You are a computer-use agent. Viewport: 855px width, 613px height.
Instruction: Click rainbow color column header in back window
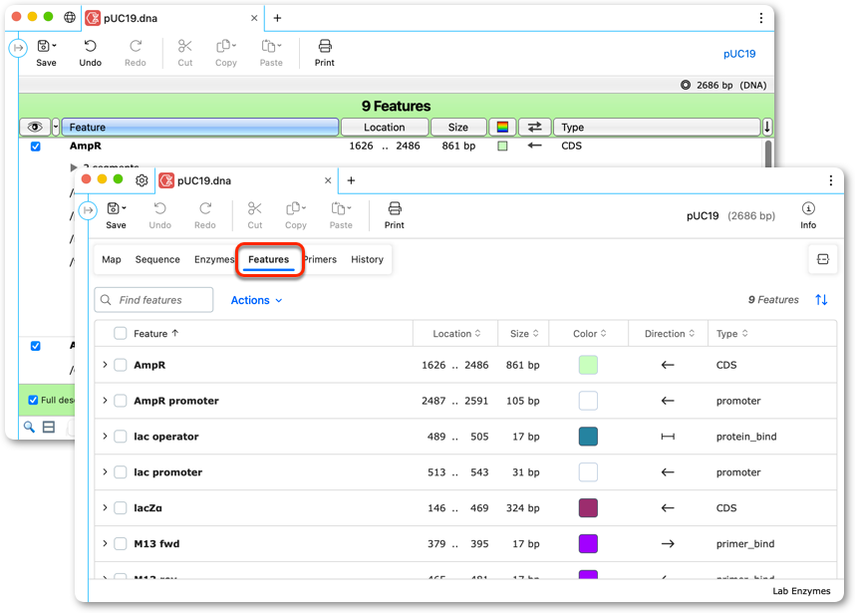pyautogui.click(x=502, y=127)
